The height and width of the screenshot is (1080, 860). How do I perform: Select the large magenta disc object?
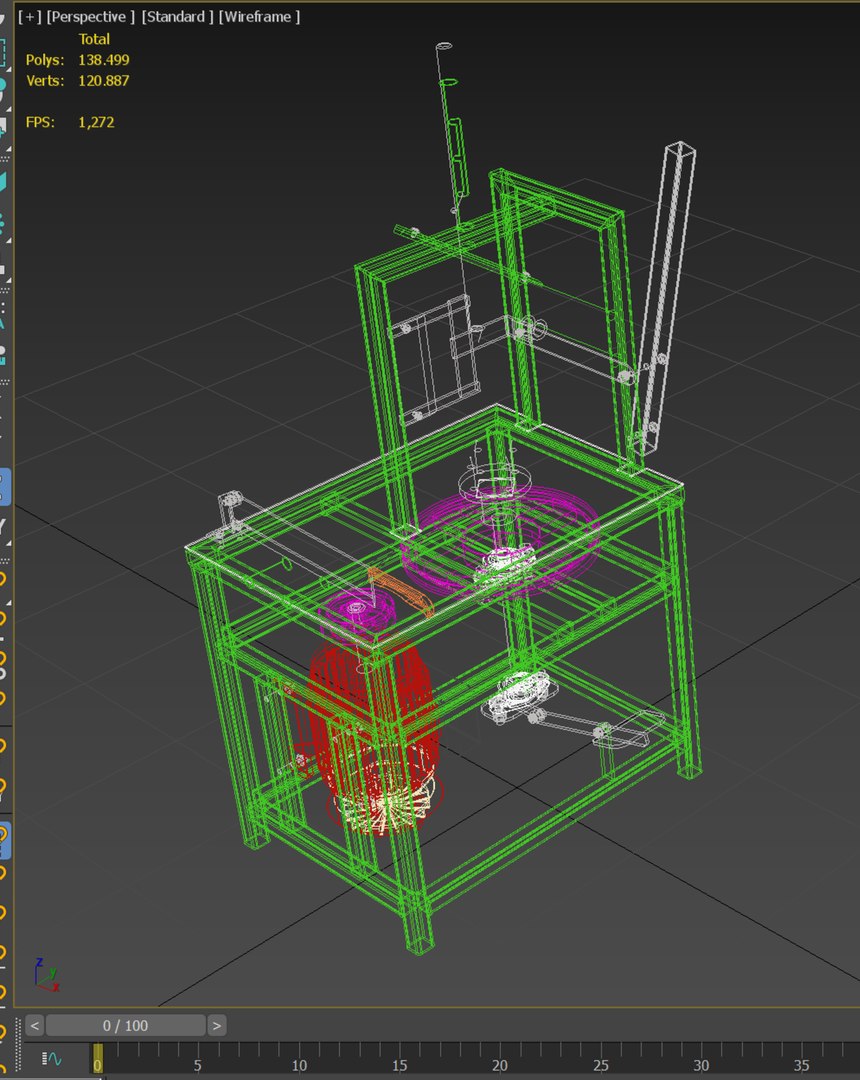pyautogui.click(x=501, y=539)
